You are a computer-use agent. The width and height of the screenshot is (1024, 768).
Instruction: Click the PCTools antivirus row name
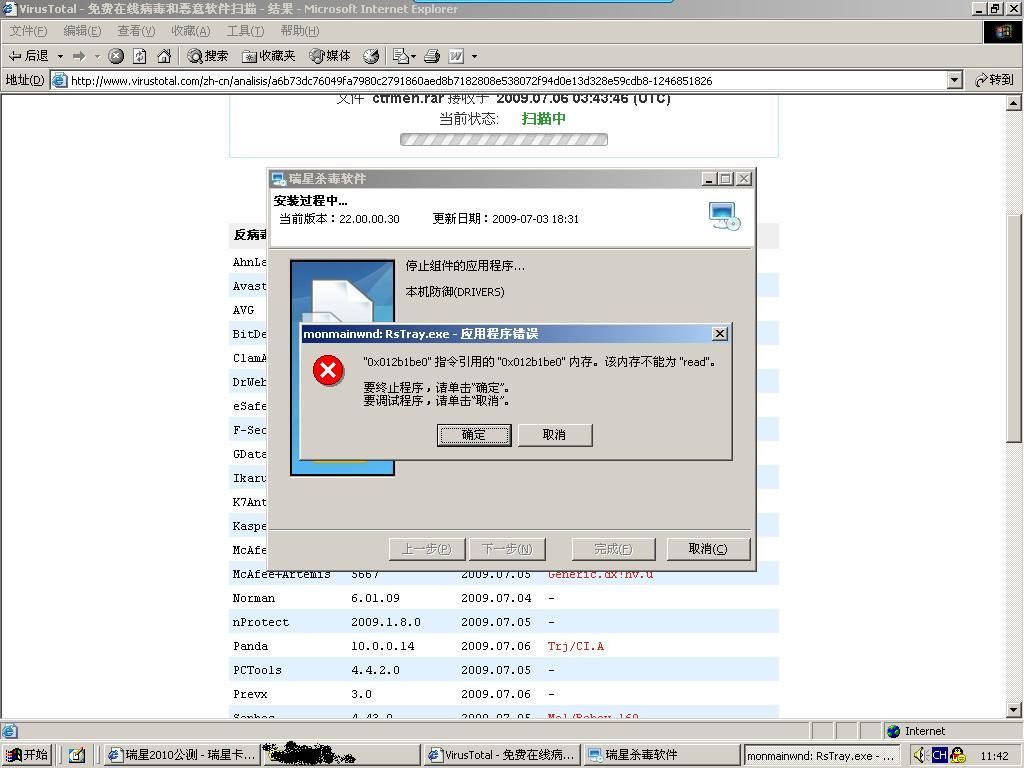pos(257,670)
